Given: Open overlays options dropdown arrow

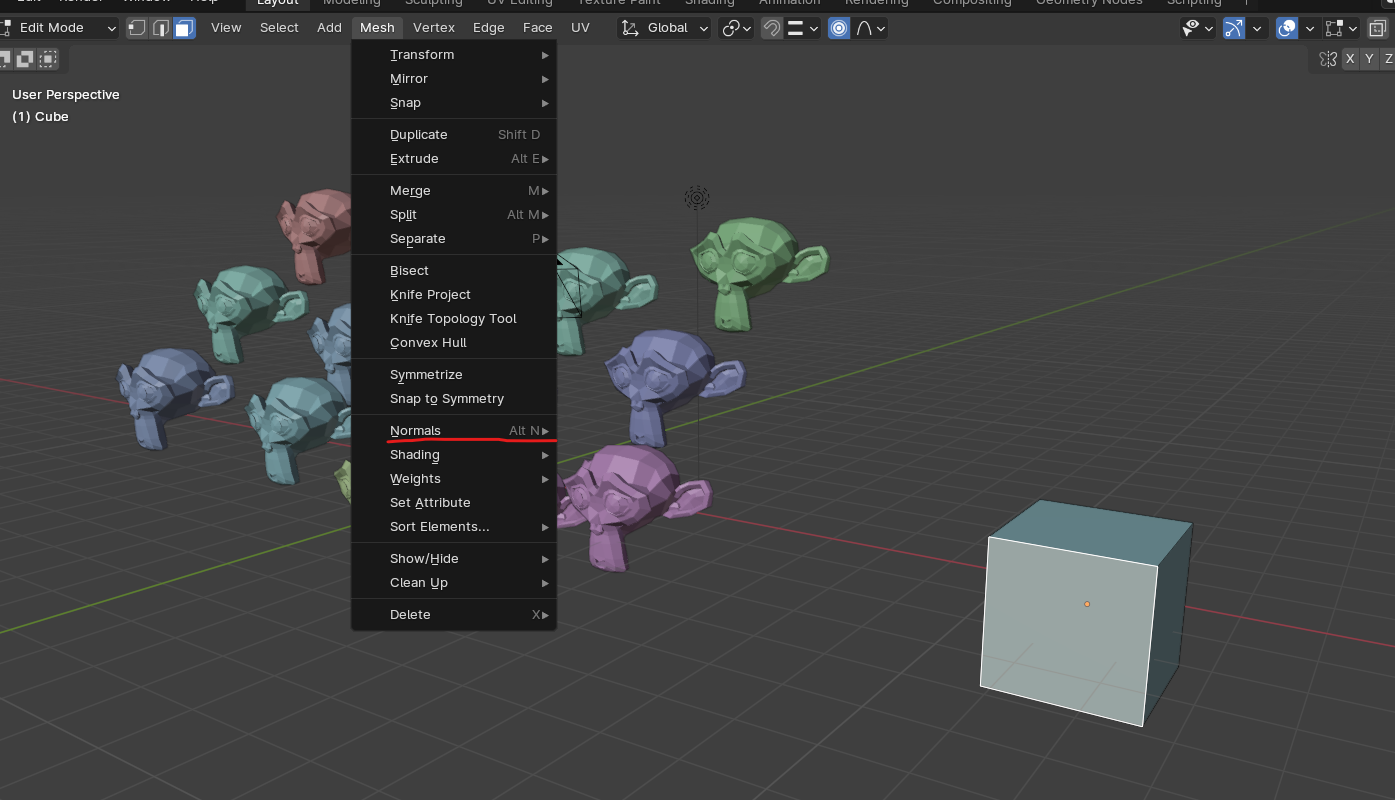Looking at the screenshot, I should click(x=1310, y=28).
